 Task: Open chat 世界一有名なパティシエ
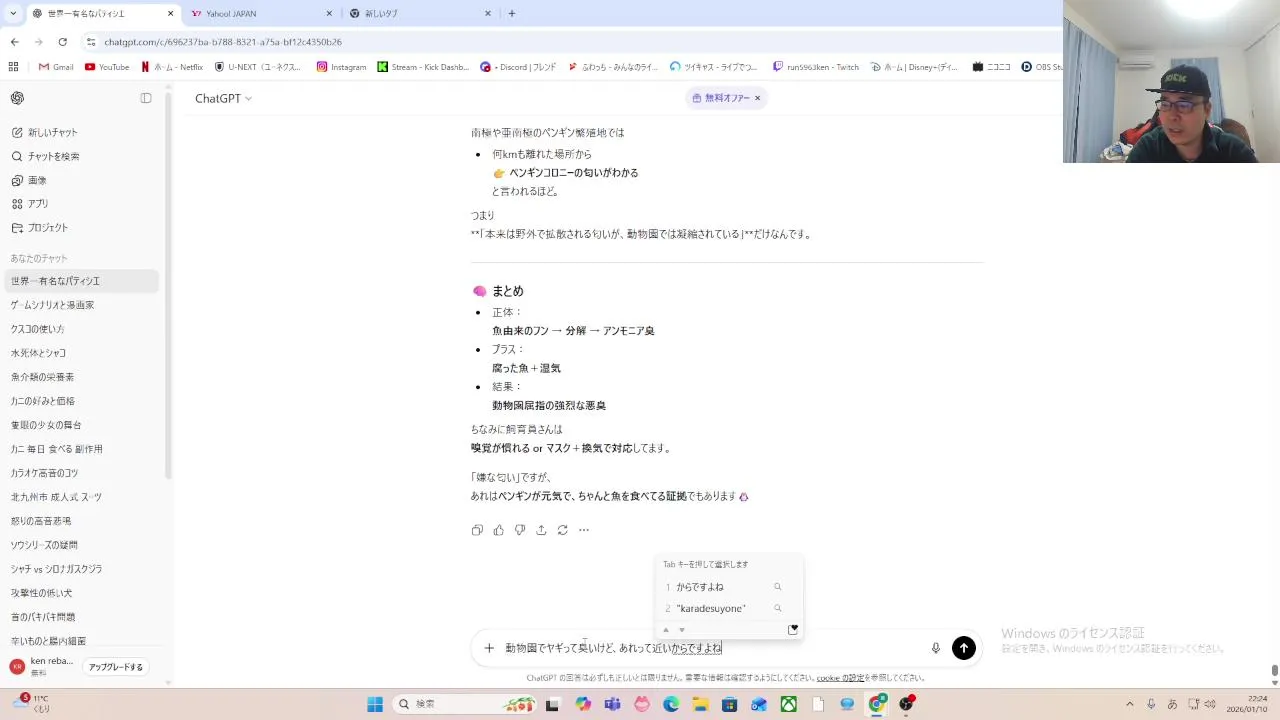(x=82, y=281)
